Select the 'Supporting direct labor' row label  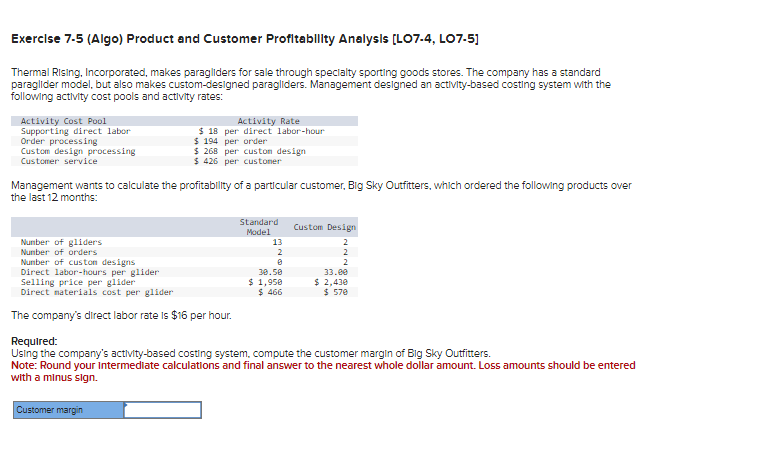pos(76,131)
